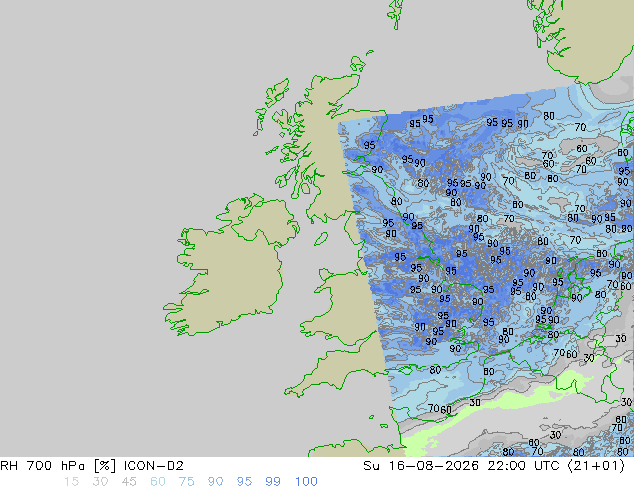
Task: Click the "22:00 UTC" time label
Action: (x=523, y=466)
